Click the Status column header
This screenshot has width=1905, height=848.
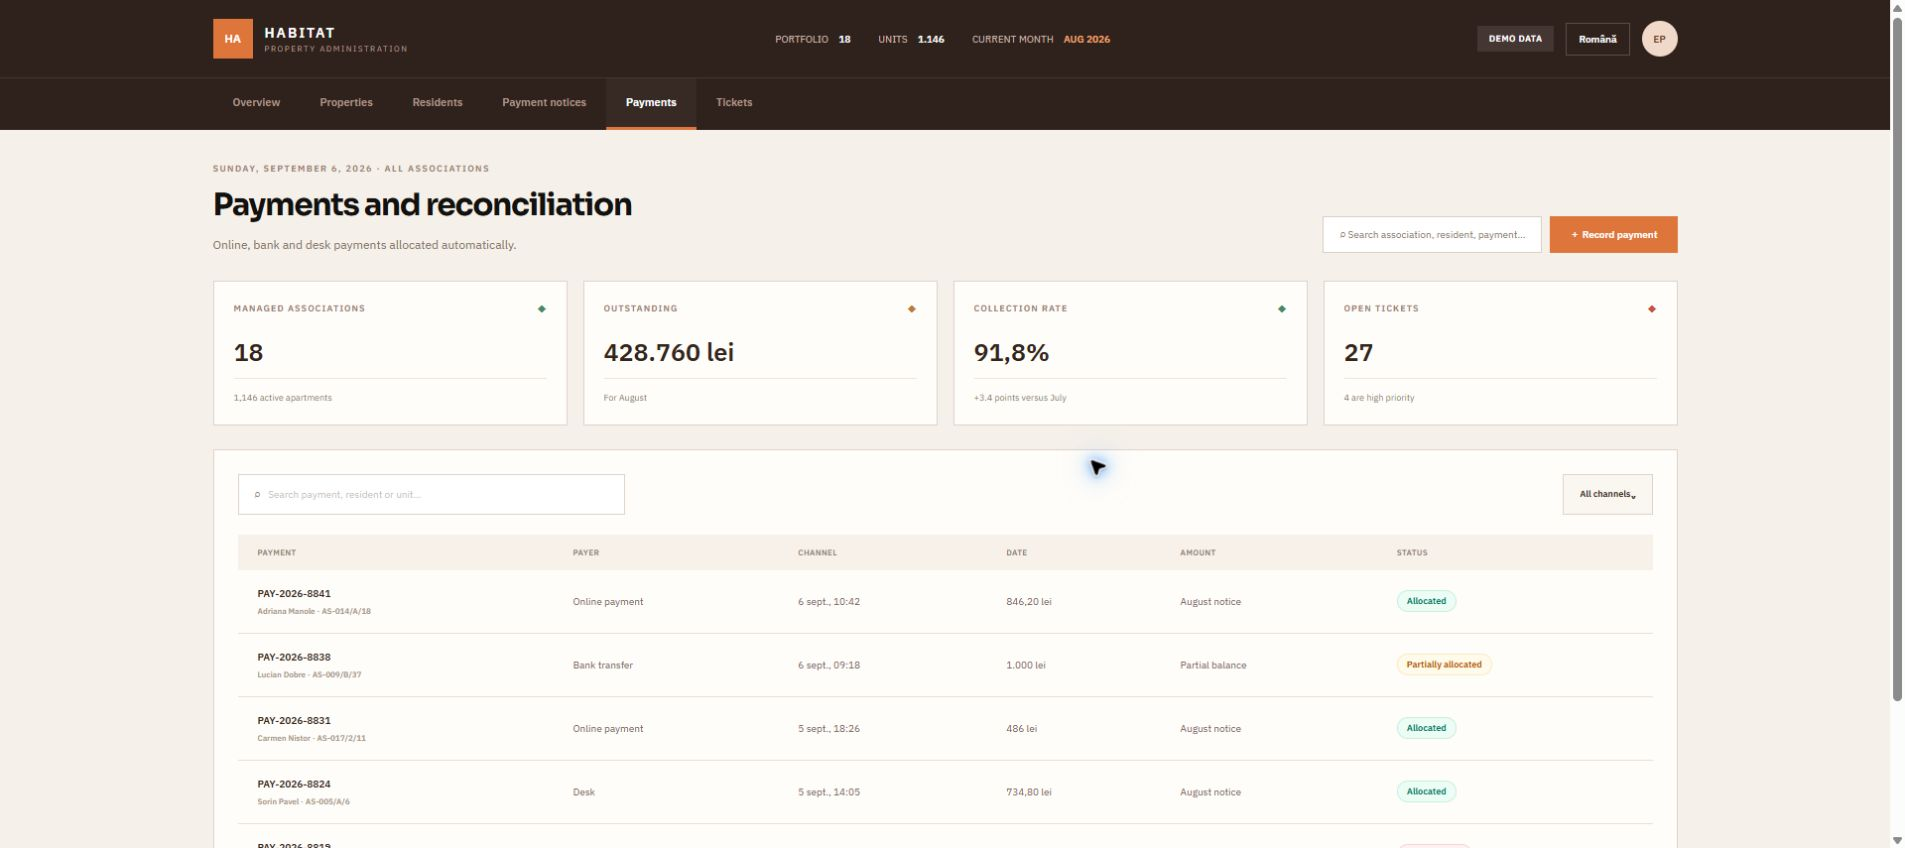pos(1412,552)
